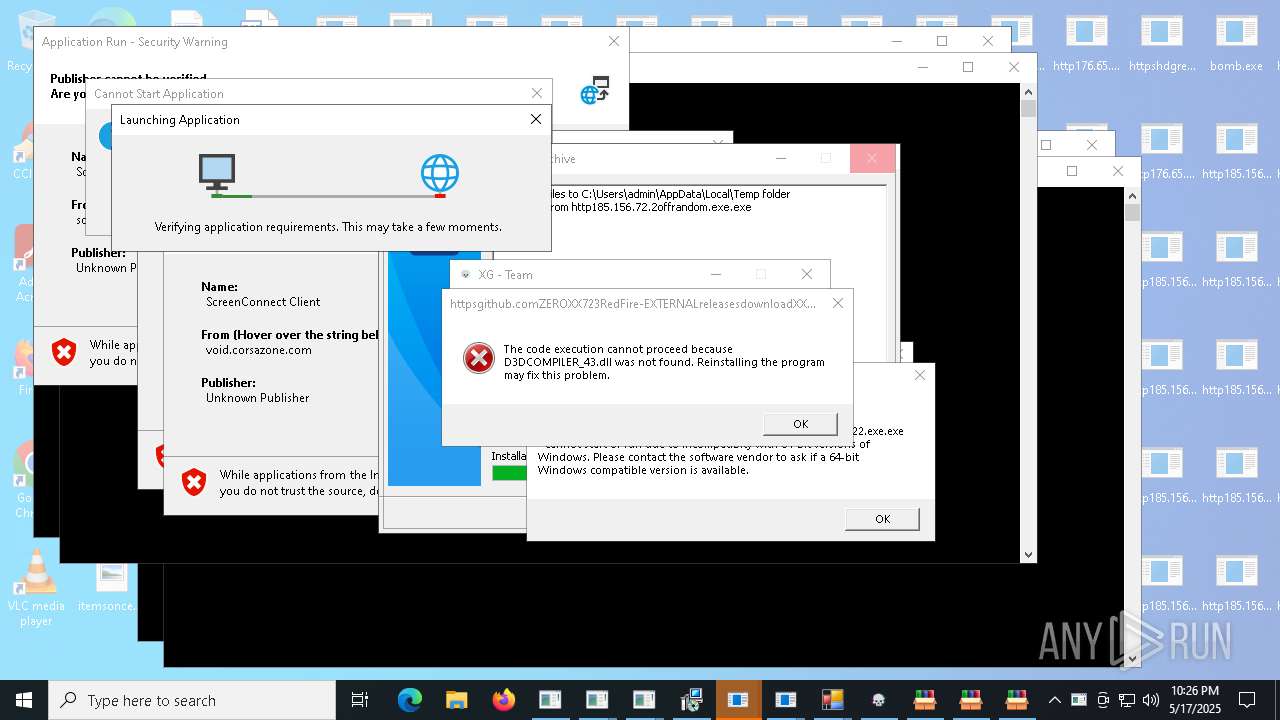This screenshot has height=720, width=1280.
Task: Click the globe icon in Launching Application dialog
Action: (440, 173)
